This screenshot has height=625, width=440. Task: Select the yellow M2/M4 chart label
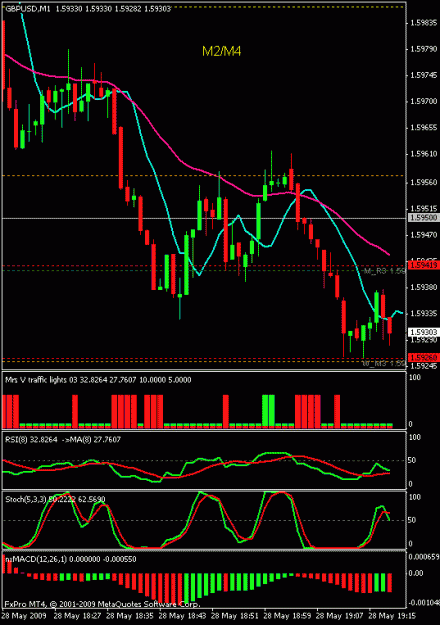click(x=222, y=51)
